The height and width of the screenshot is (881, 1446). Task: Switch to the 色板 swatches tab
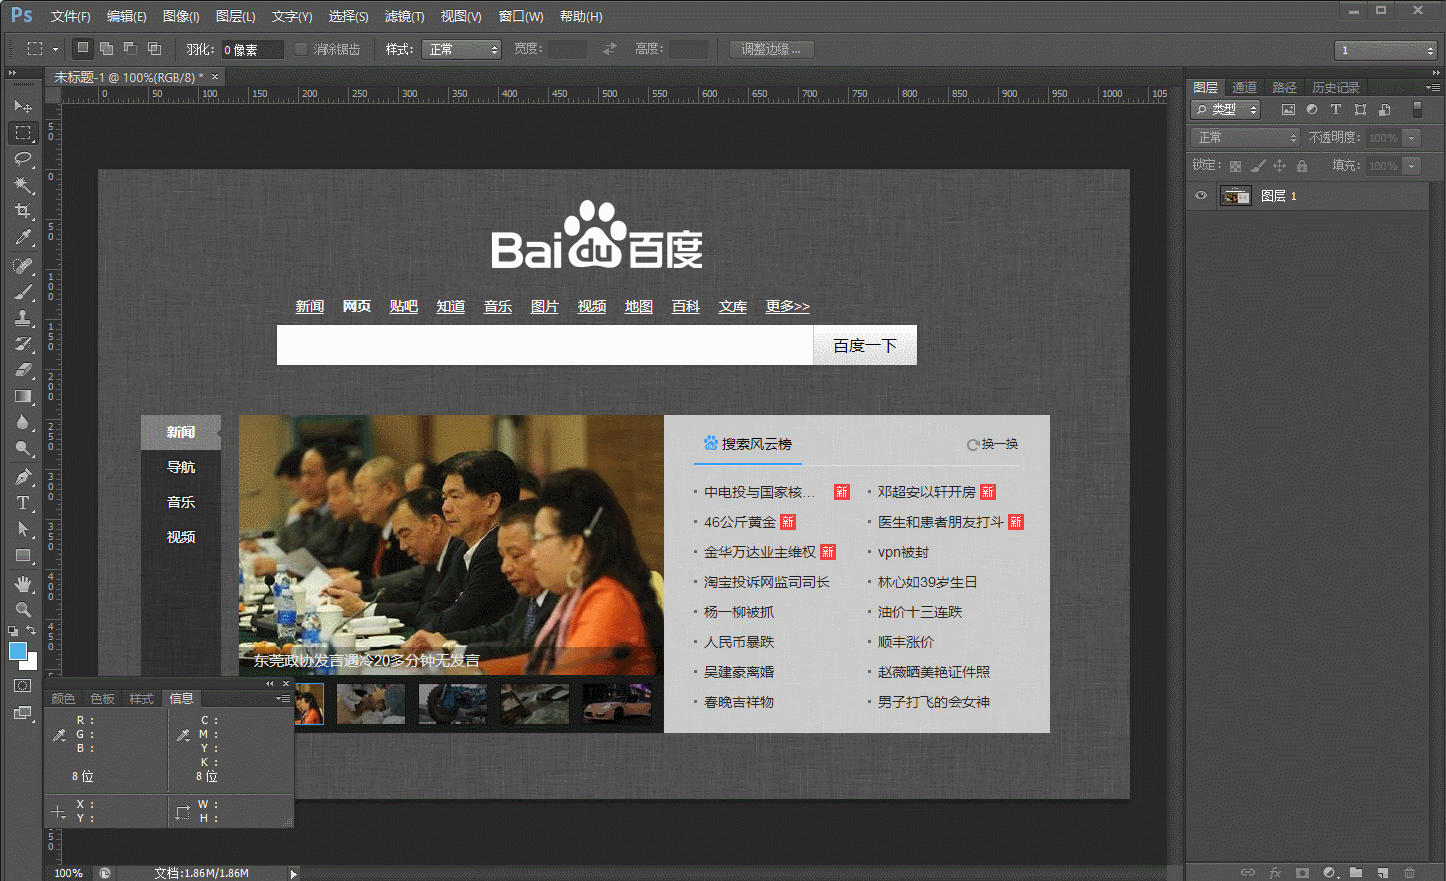click(x=102, y=698)
